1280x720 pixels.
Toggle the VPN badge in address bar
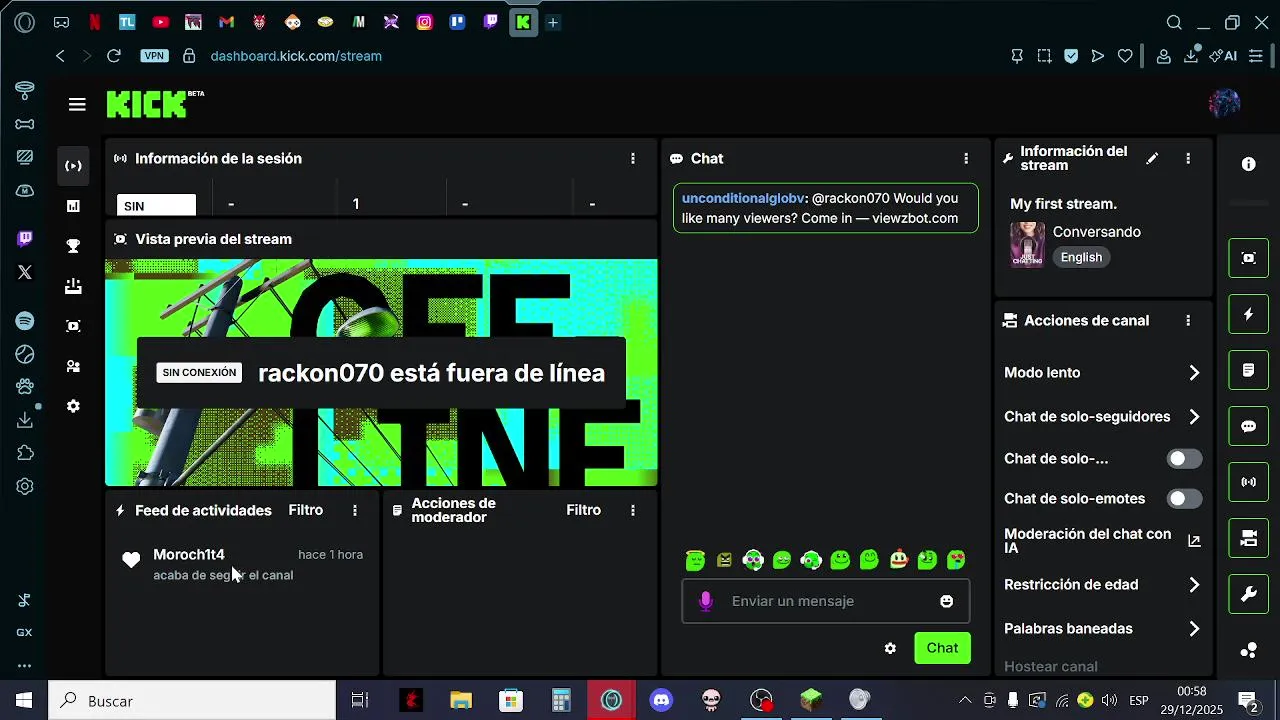pyautogui.click(x=154, y=56)
